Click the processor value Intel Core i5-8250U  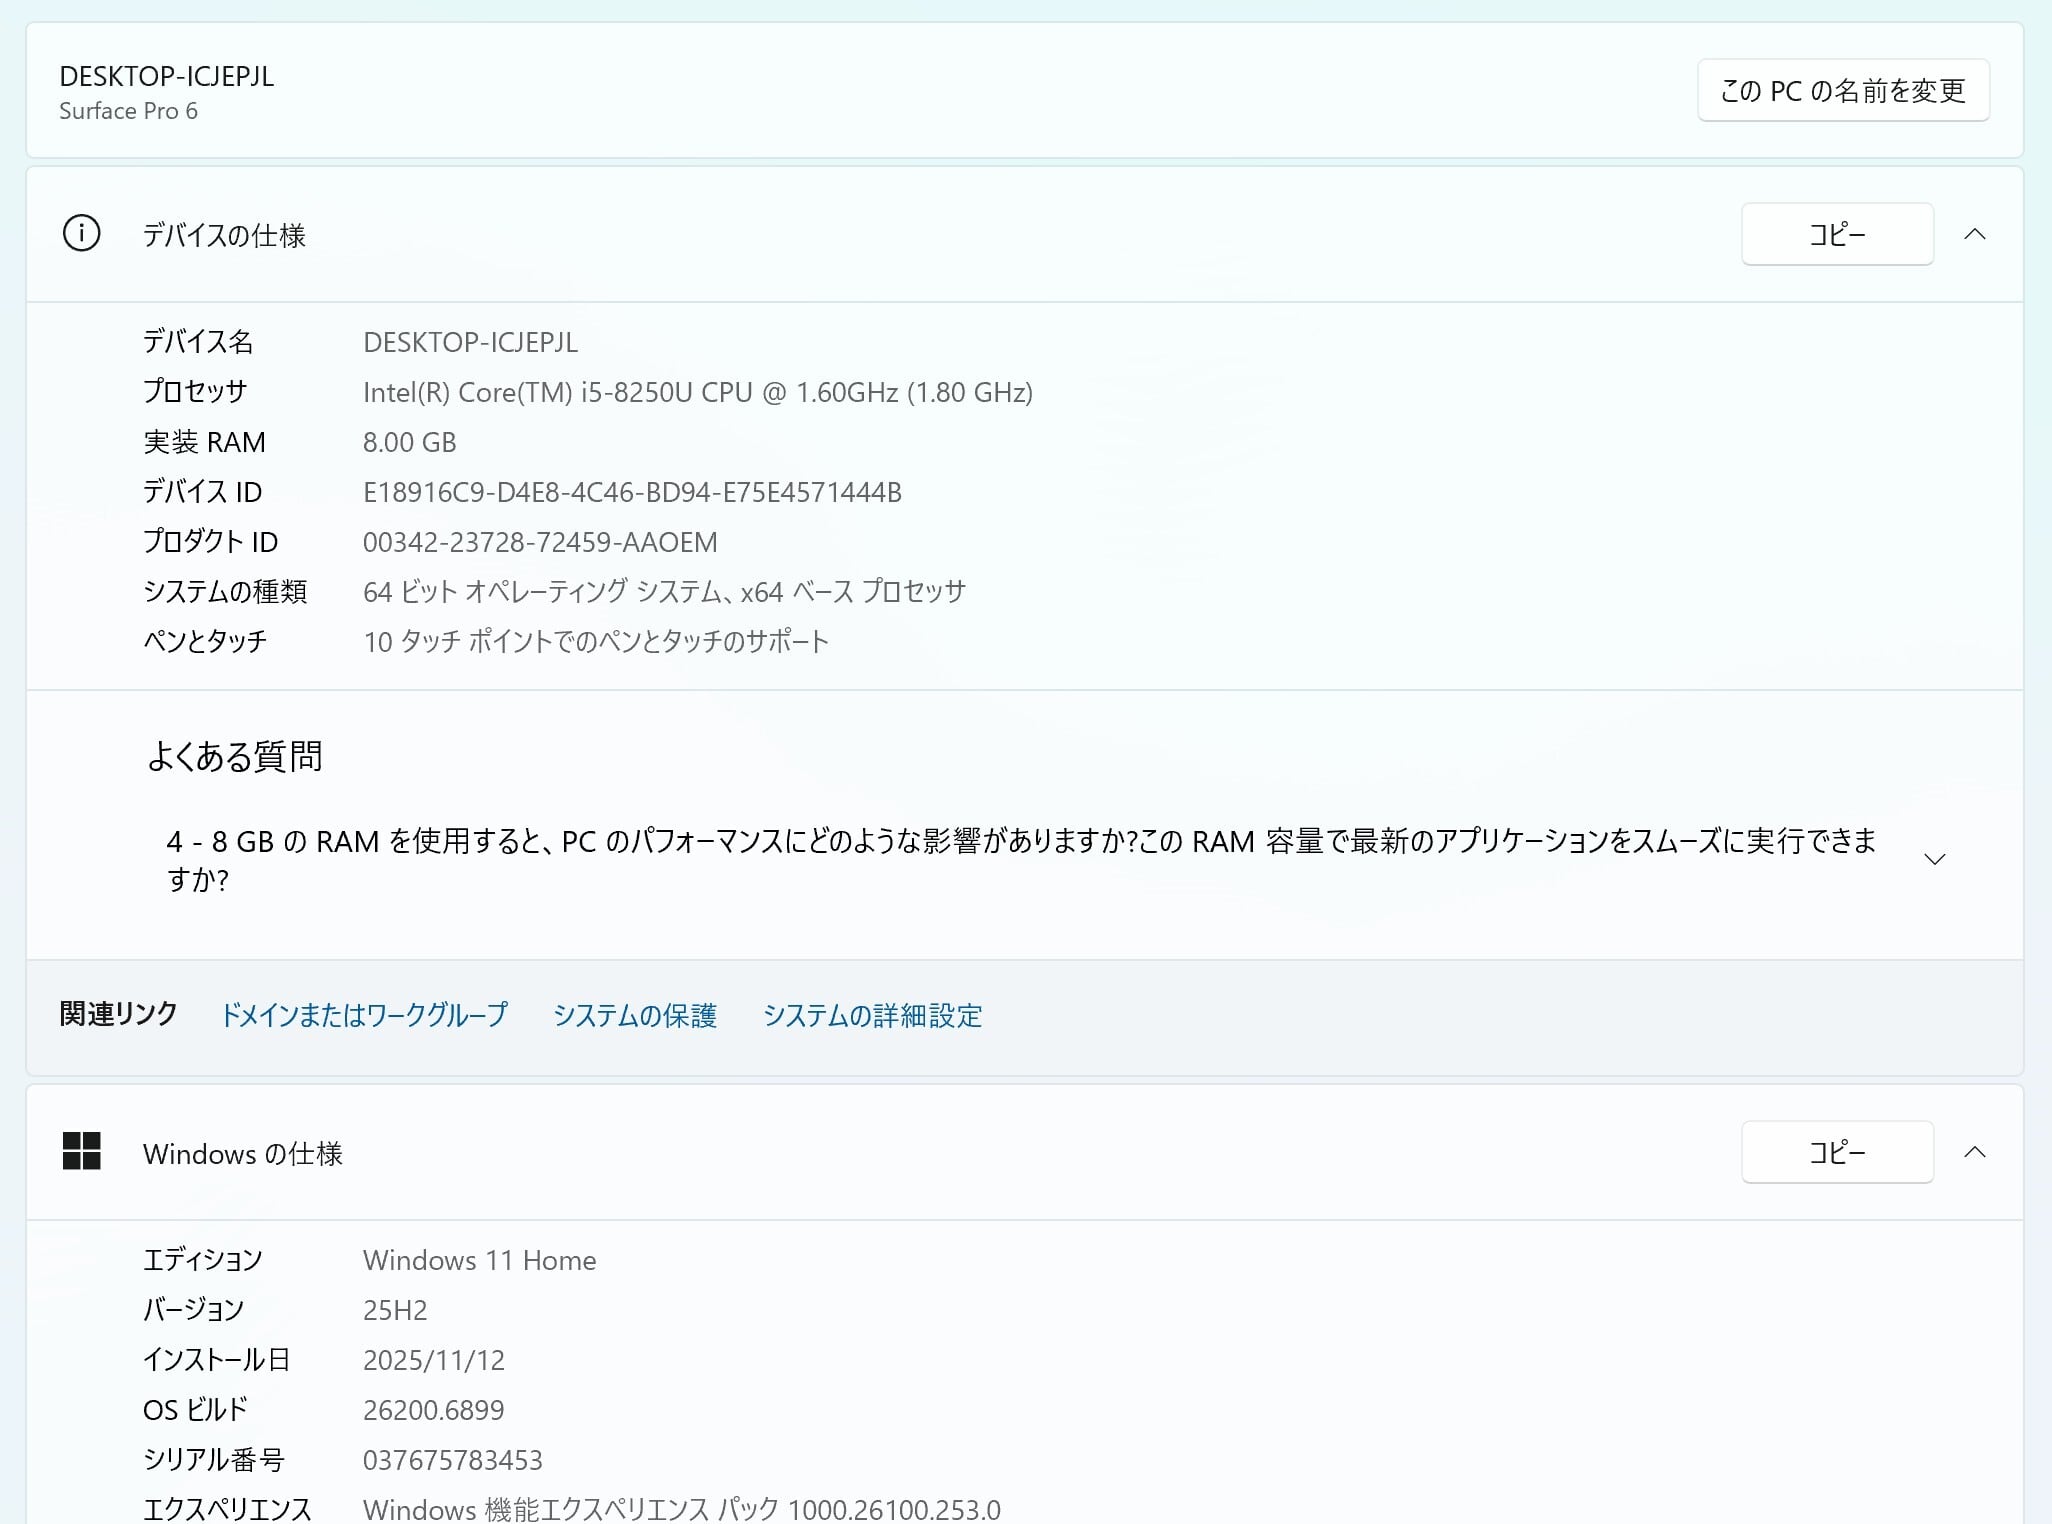[697, 392]
